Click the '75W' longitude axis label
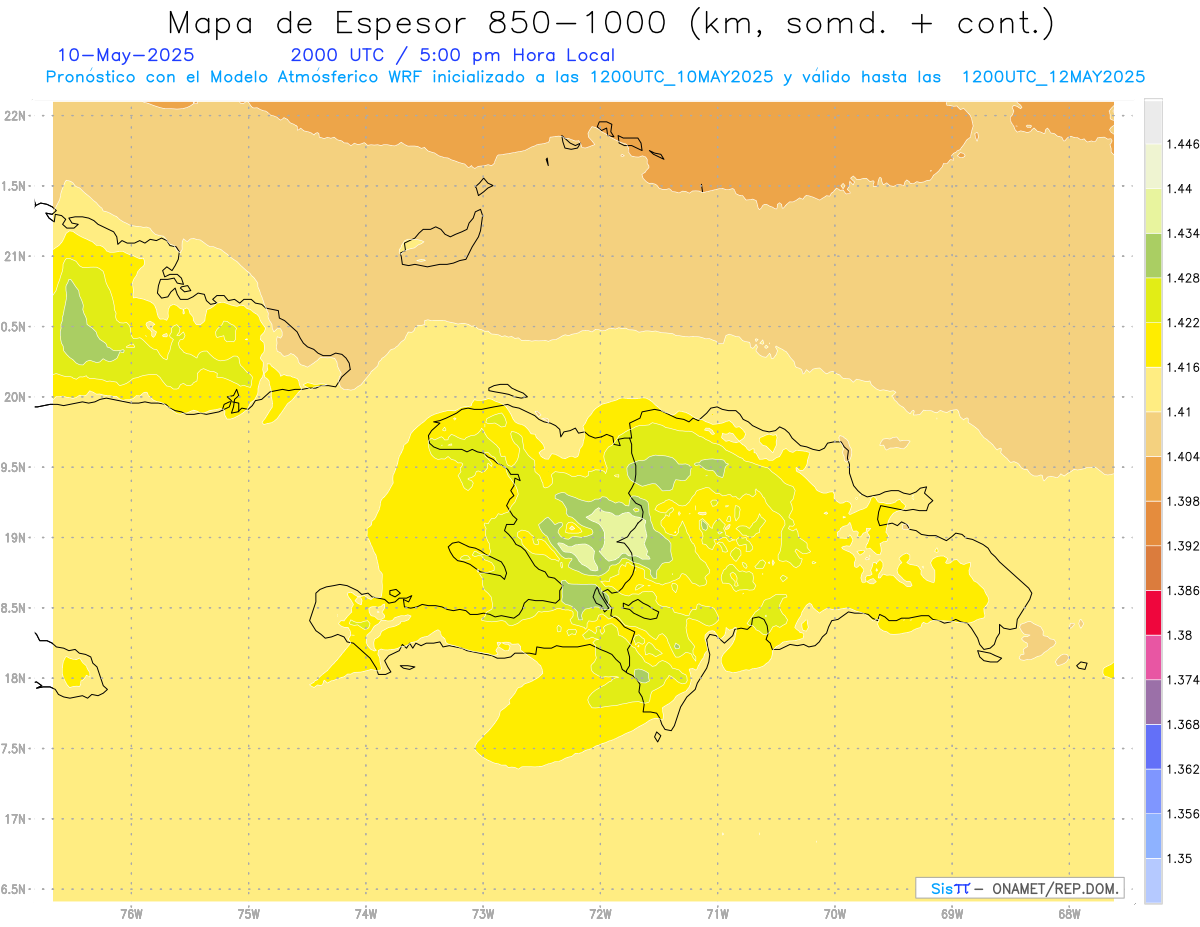Screen dimensions: 1200x927 [249, 913]
